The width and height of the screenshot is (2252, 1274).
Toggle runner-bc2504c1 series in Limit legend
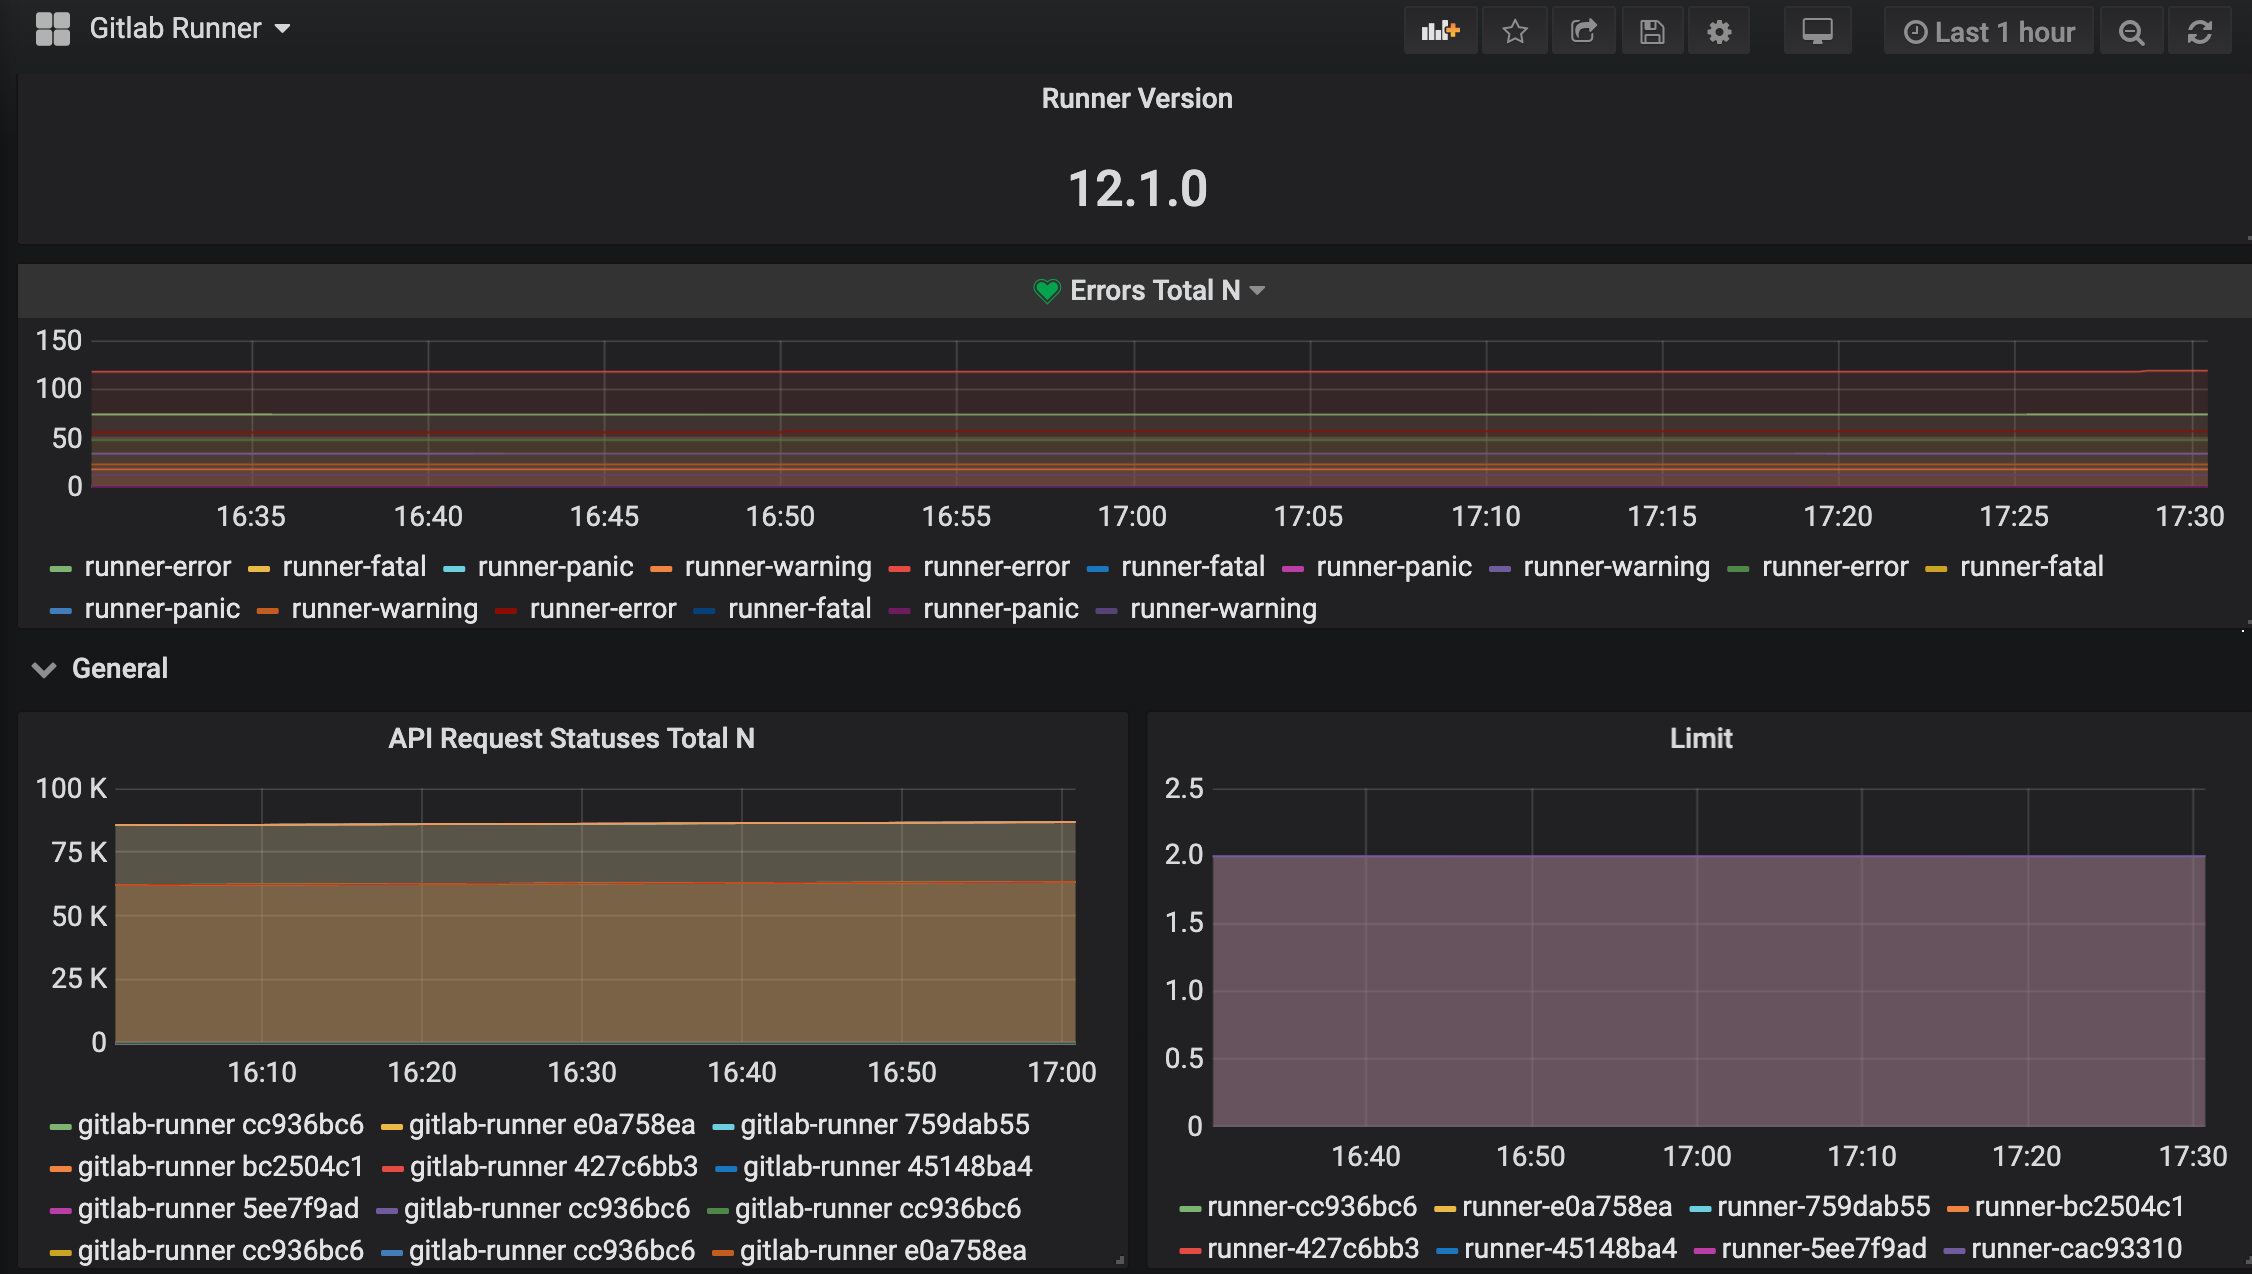pyautogui.click(x=2079, y=1207)
